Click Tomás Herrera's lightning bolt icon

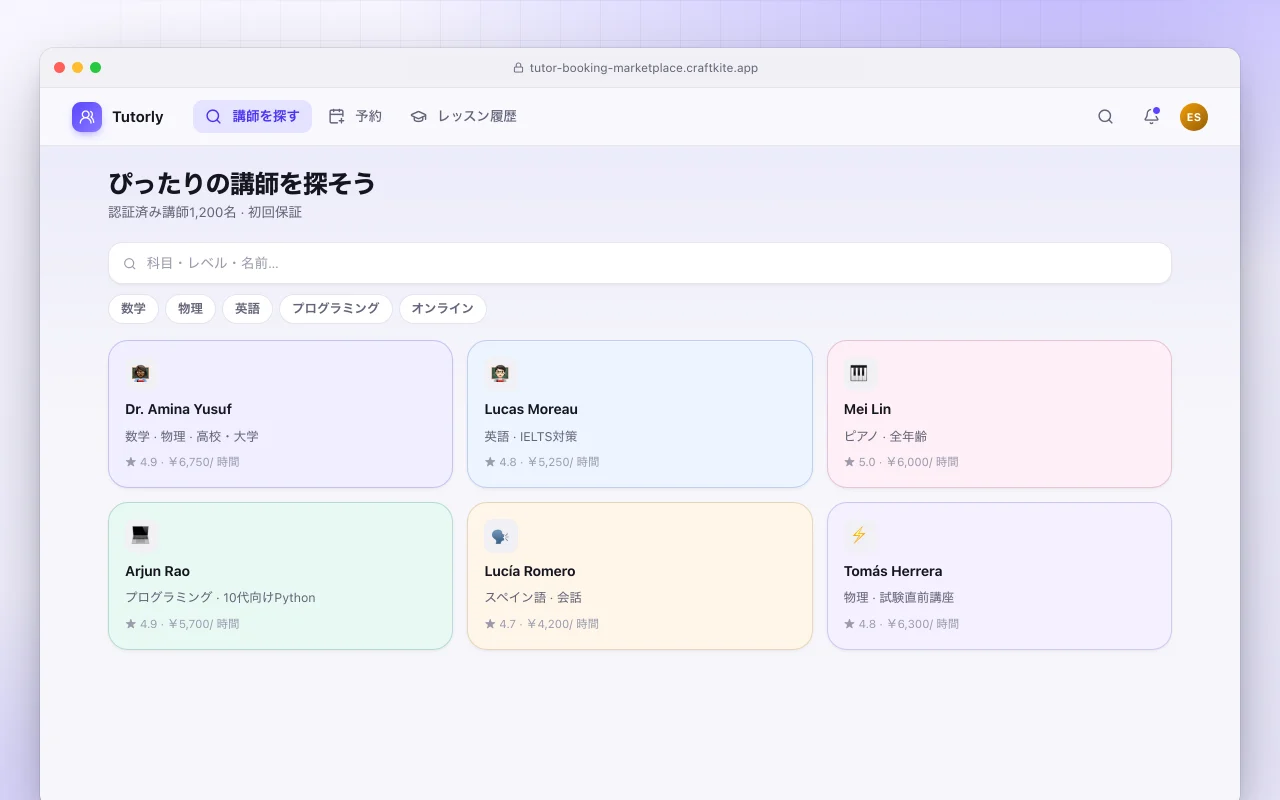click(x=860, y=536)
